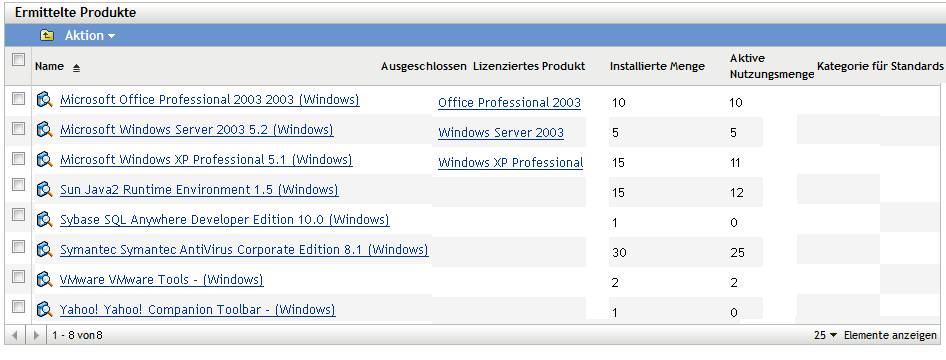This screenshot has height=360, width=946.
Task: Open licensed product Windows Server 2003 link
Action: (x=501, y=133)
